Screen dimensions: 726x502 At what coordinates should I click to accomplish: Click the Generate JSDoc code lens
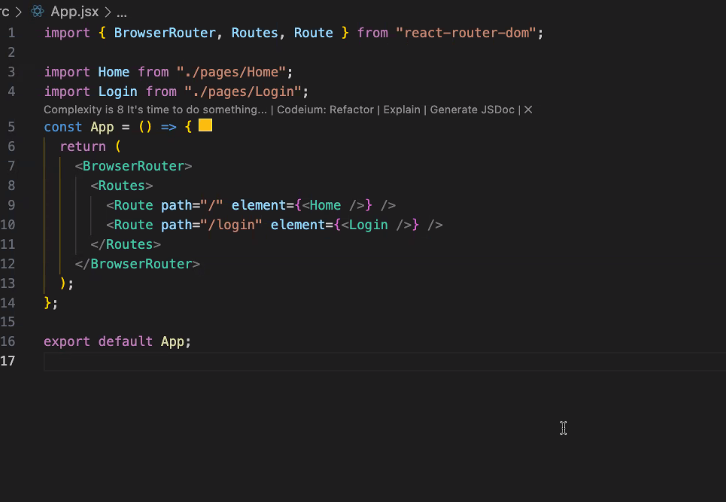click(x=472, y=110)
